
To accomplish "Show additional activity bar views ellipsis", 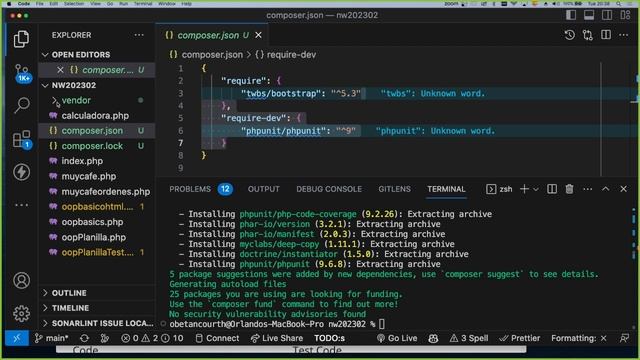I will point(21,205).
